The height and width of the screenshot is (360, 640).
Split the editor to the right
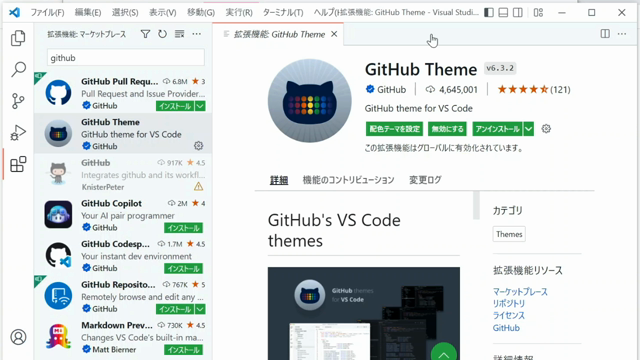605,34
